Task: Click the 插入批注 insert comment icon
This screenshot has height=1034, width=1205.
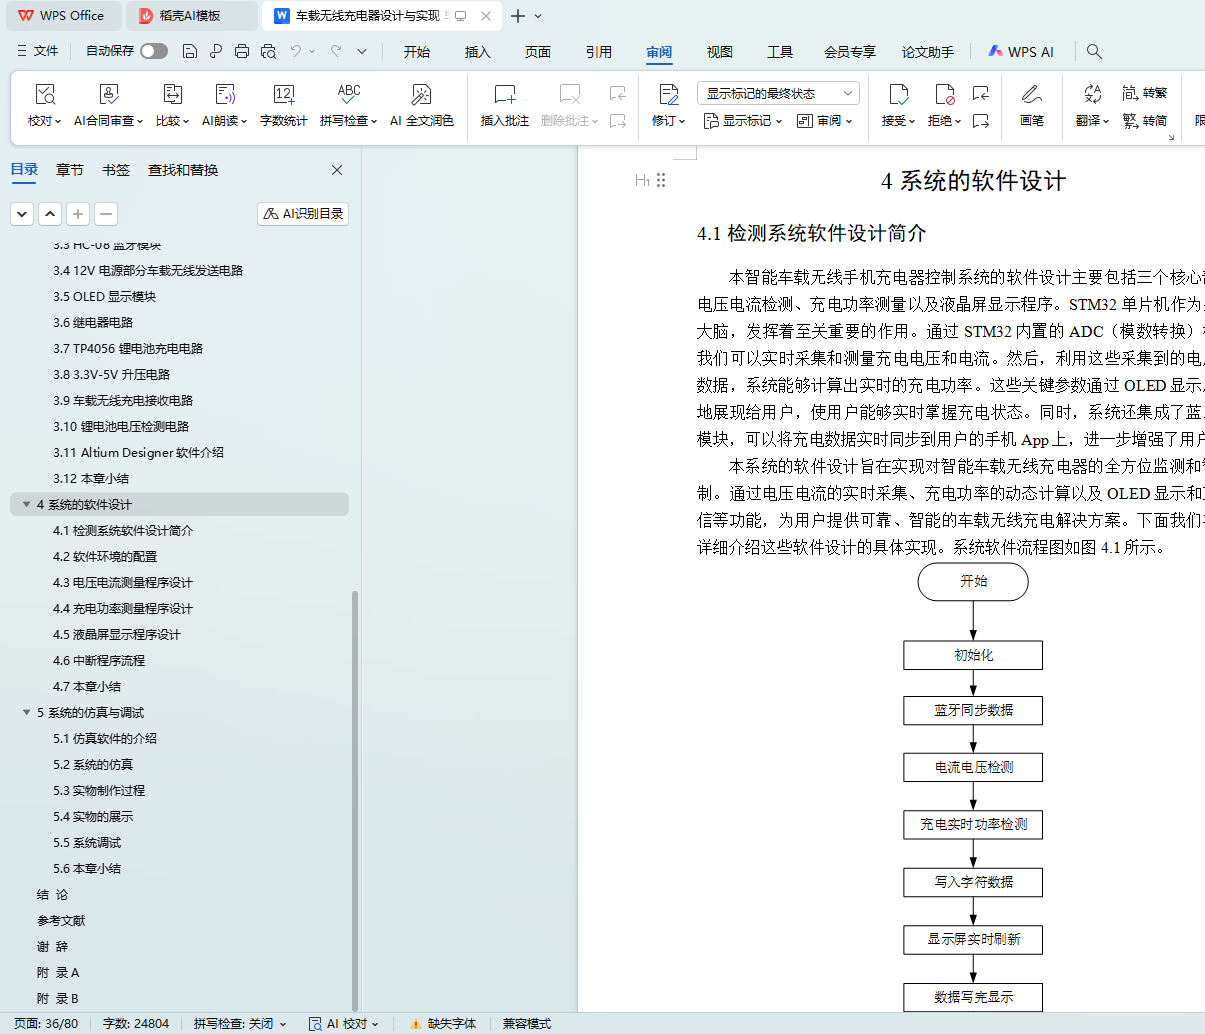Action: click(504, 96)
